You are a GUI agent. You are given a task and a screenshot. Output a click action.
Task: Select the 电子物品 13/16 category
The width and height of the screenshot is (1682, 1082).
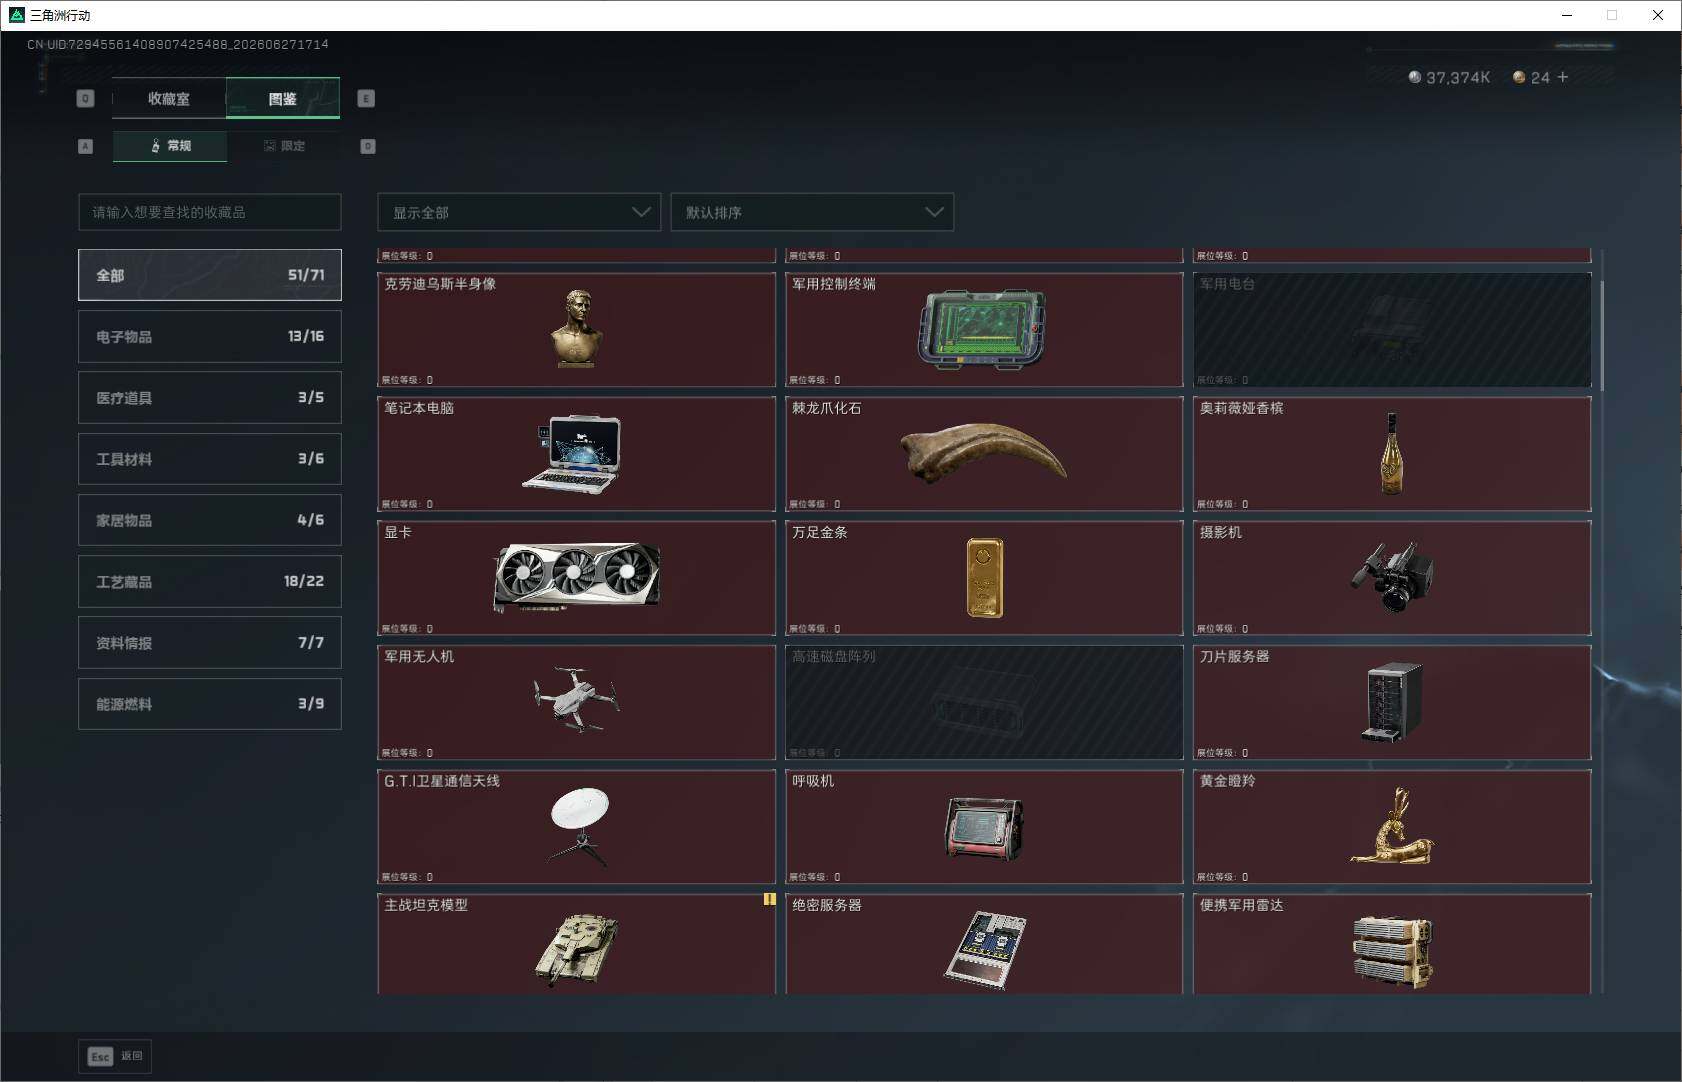(x=210, y=336)
